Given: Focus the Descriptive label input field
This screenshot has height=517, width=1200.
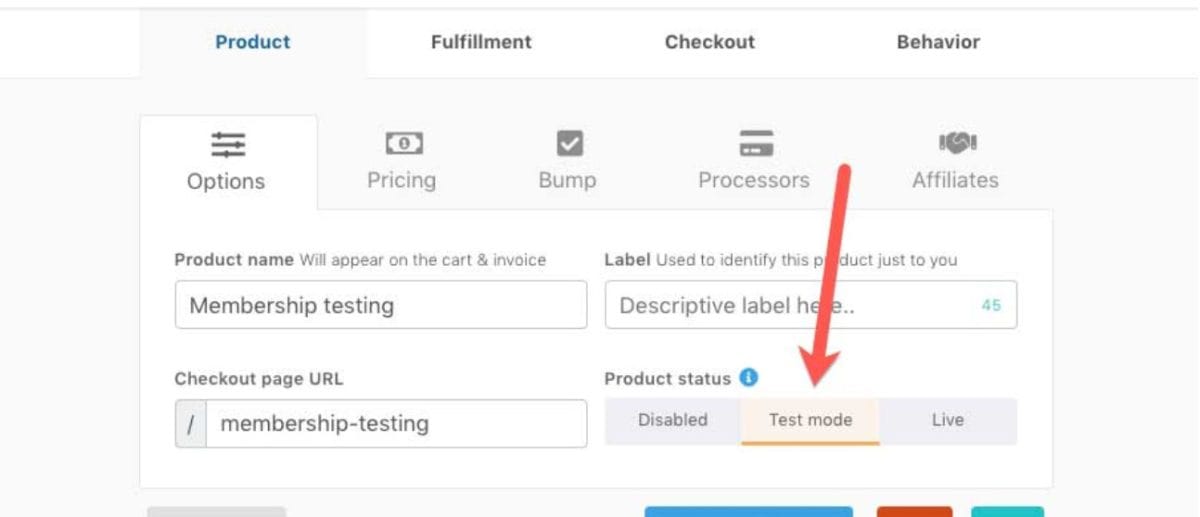Looking at the screenshot, I should pyautogui.click(x=795, y=305).
